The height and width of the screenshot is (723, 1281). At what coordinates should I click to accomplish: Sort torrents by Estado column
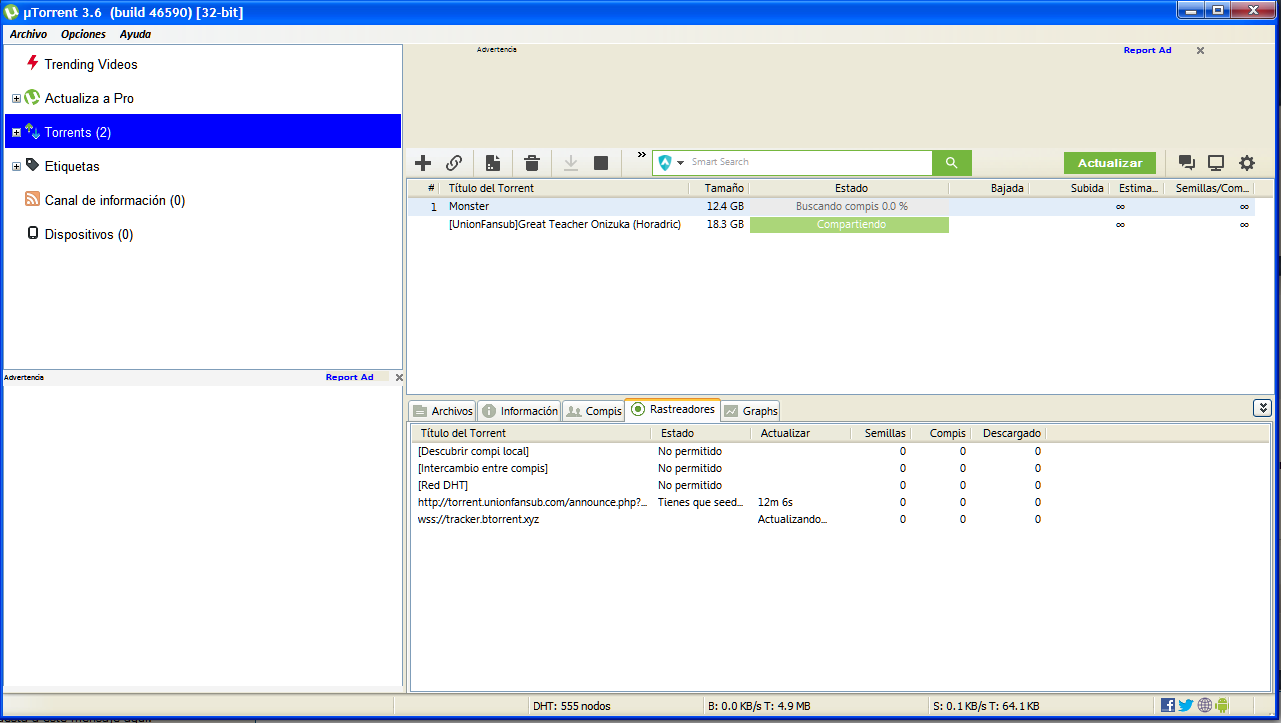pos(849,188)
